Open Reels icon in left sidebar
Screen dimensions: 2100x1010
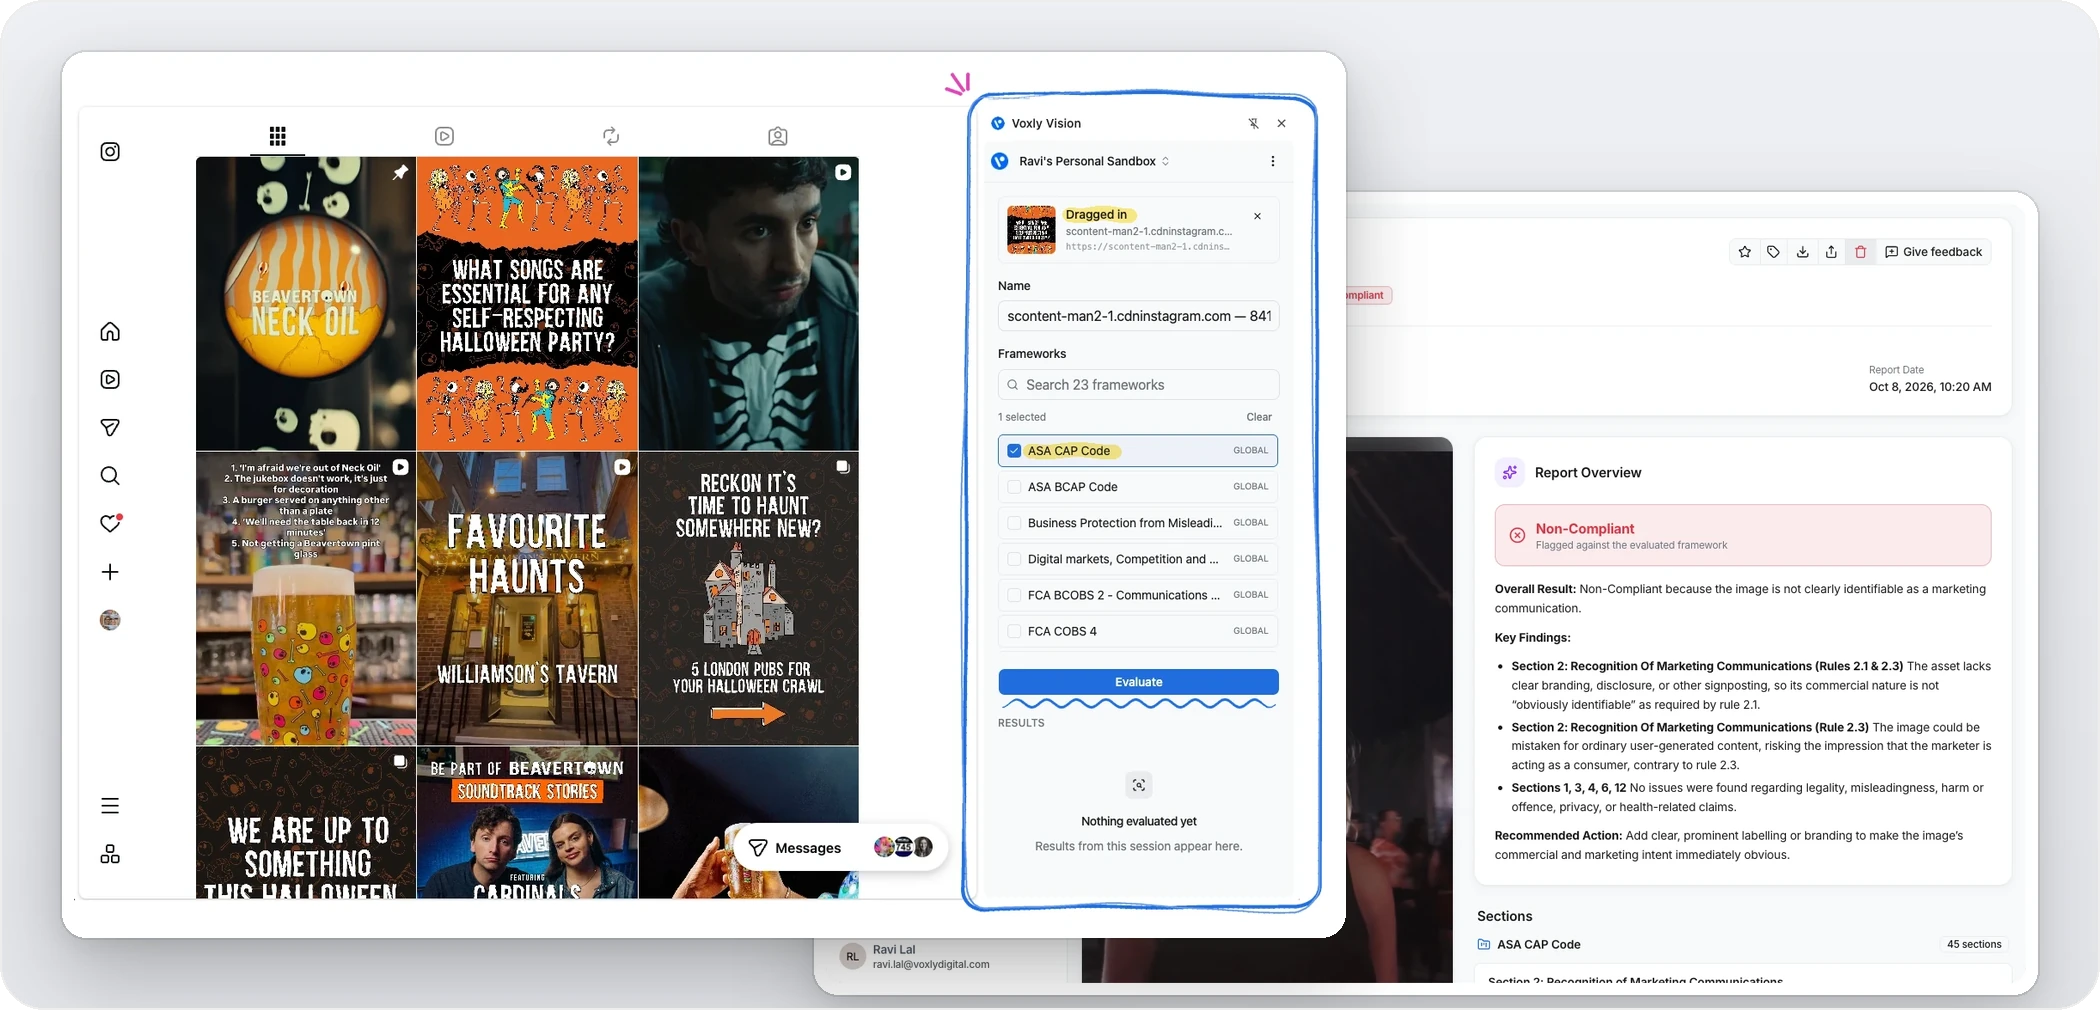110,380
